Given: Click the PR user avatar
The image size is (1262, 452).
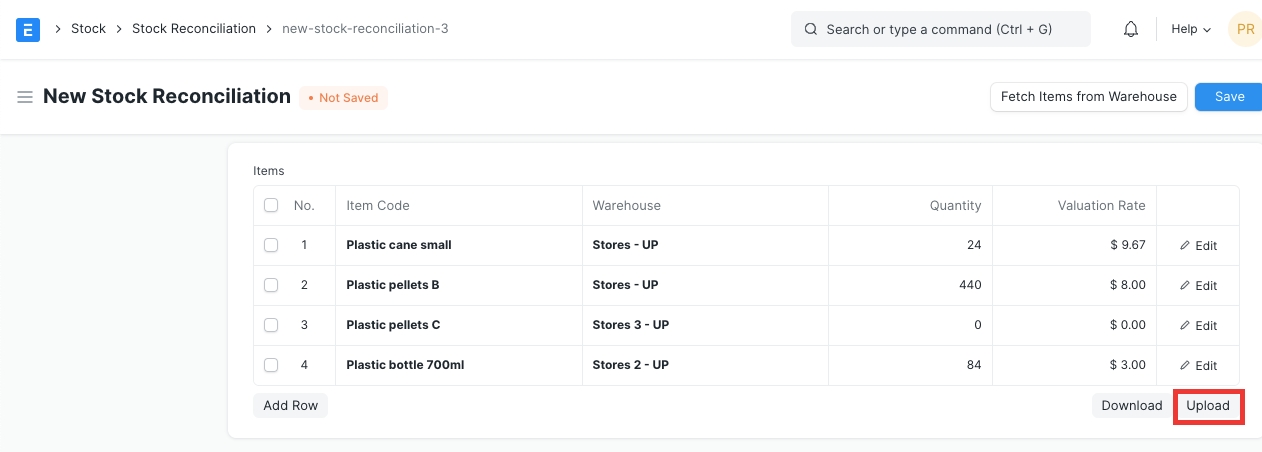Looking at the screenshot, I should pyautogui.click(x=1244, y=29).
